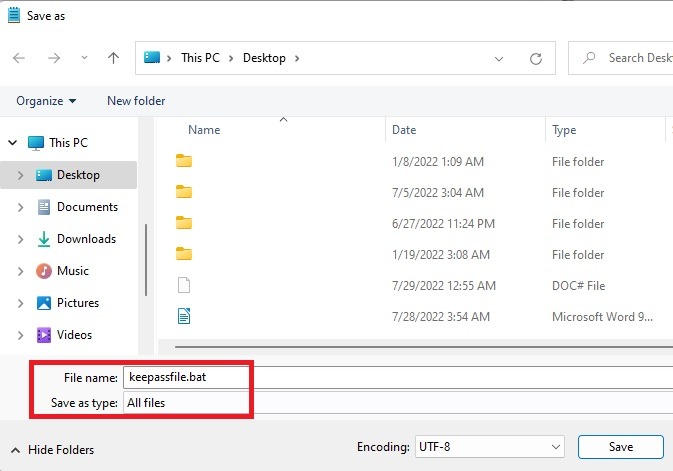Viewport: 673px width, 471px height.
Task: Expand chevron between This PC and Desktop
Action: (x=231, y=58)
